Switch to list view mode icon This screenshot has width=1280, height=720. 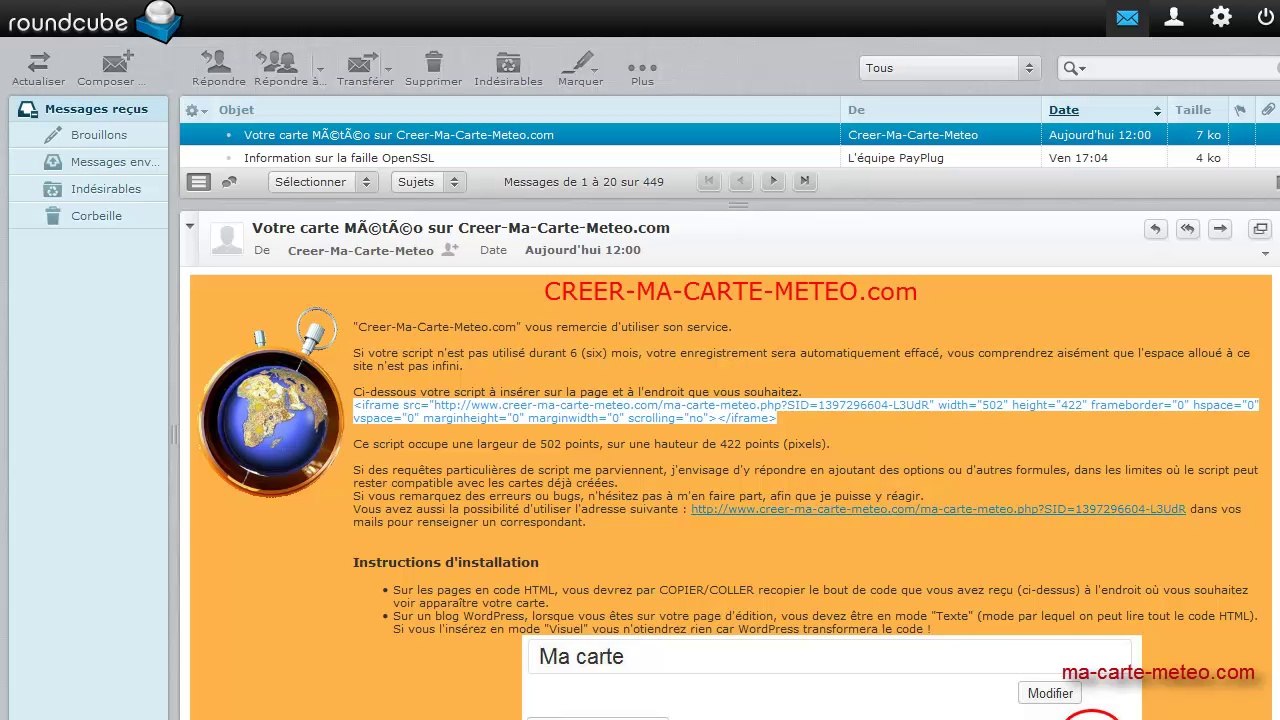click(199, 181)
